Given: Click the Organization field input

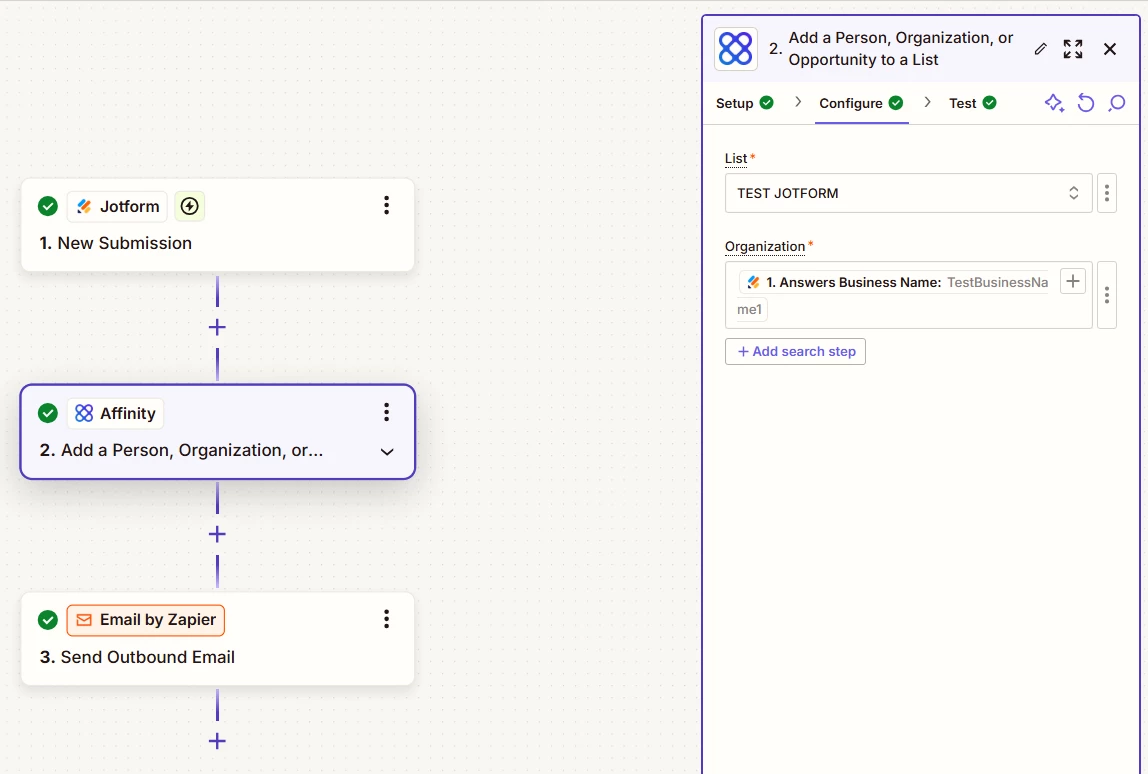Looking at the screenshot, I should (x=908, y=295).
